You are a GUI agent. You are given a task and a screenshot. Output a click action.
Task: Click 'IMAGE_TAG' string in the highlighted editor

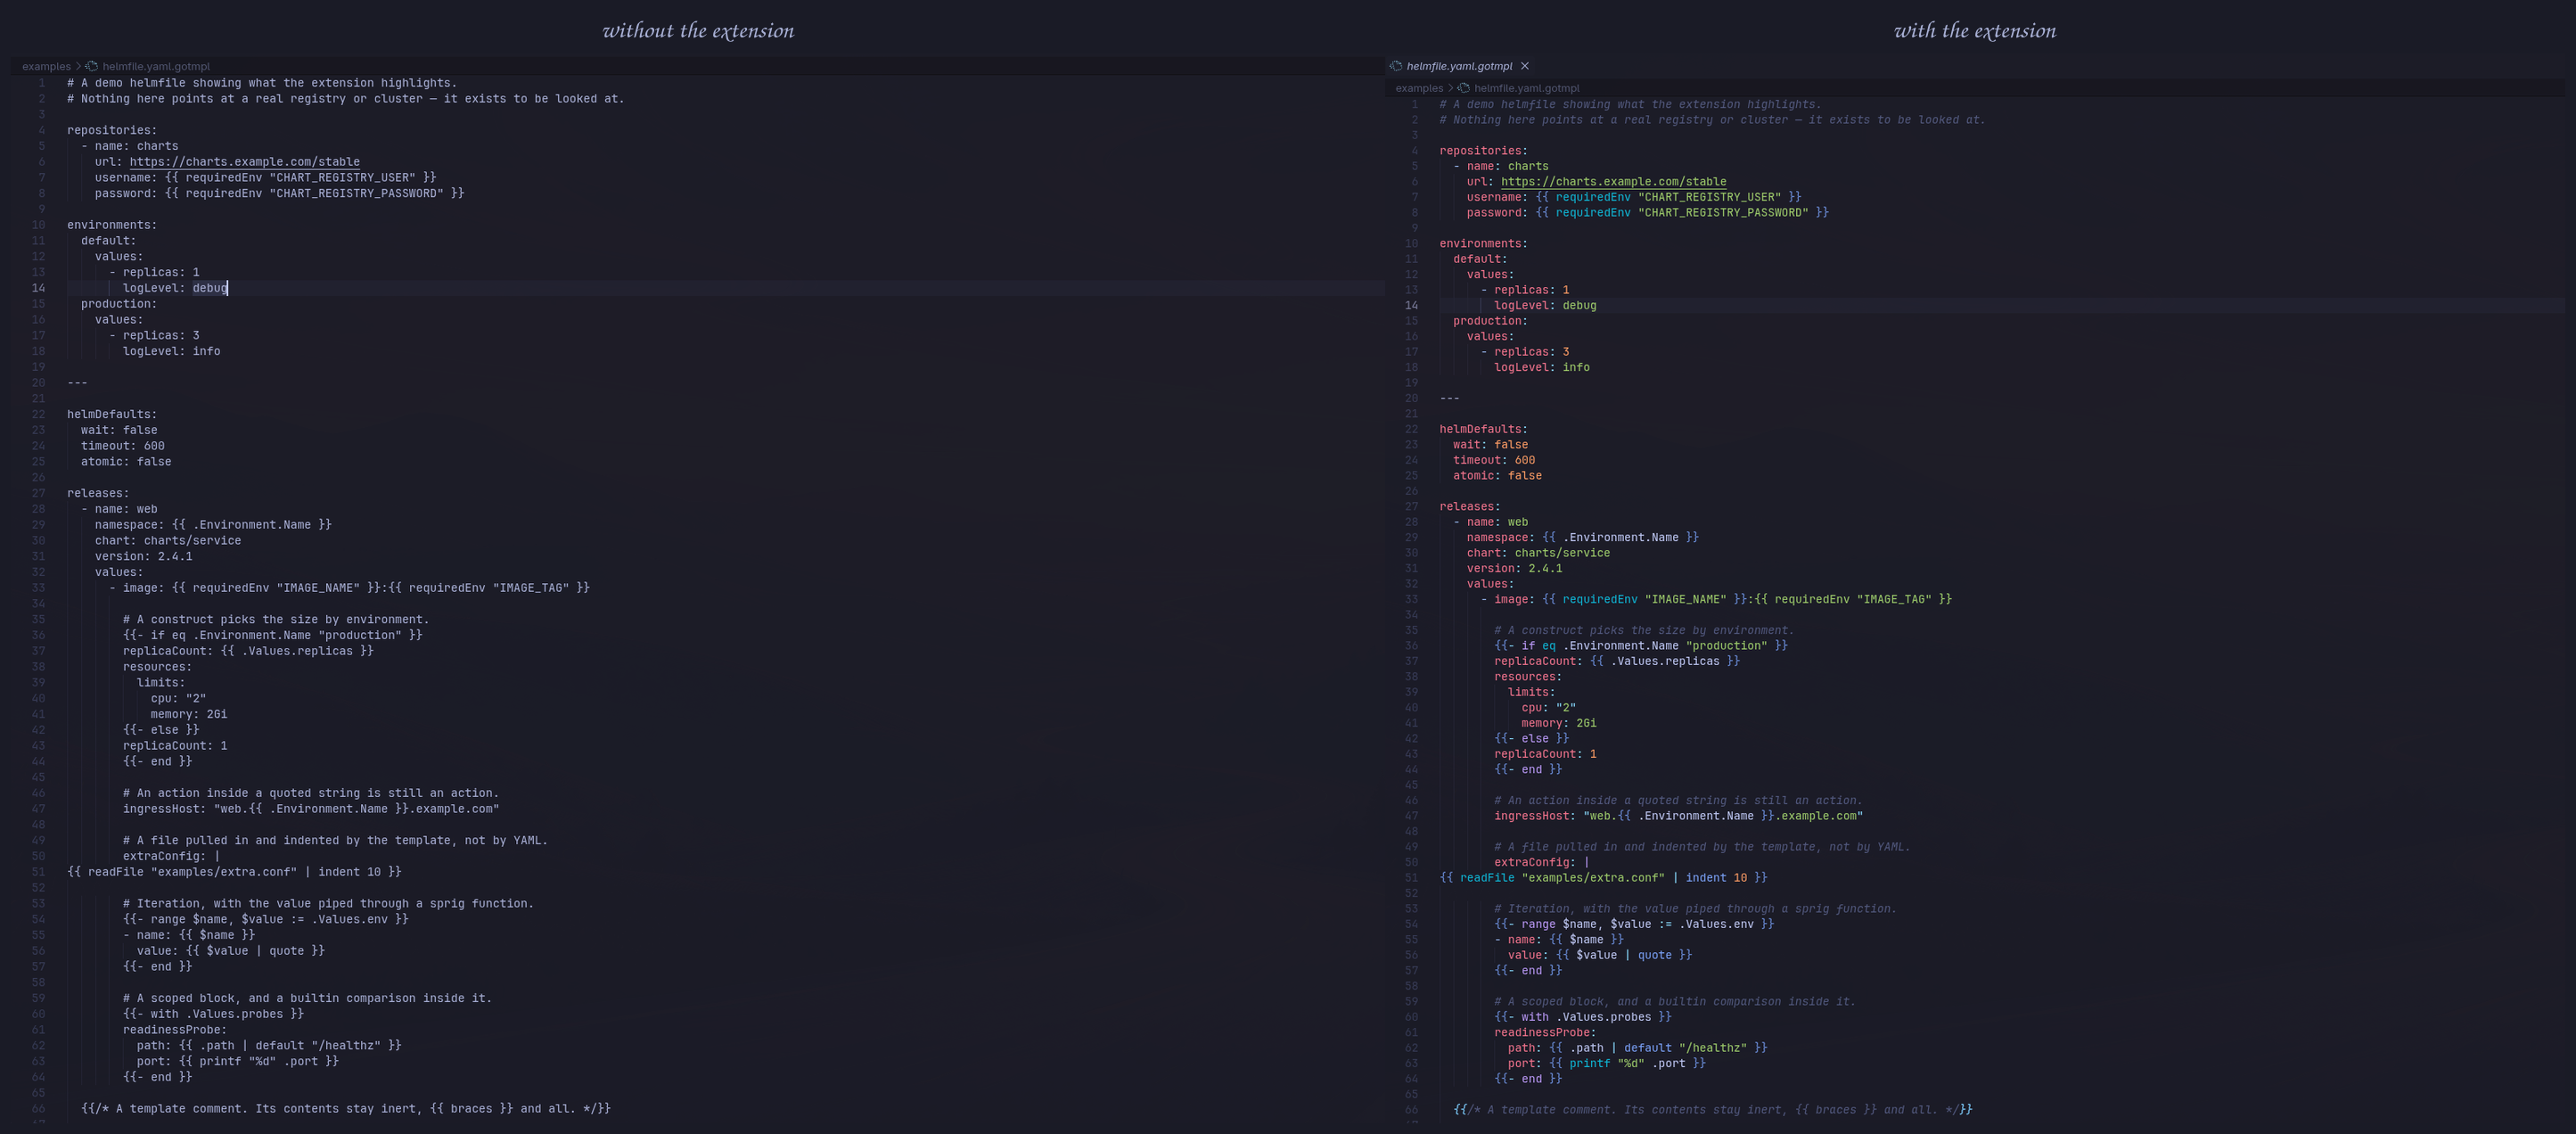(1894, 599)
